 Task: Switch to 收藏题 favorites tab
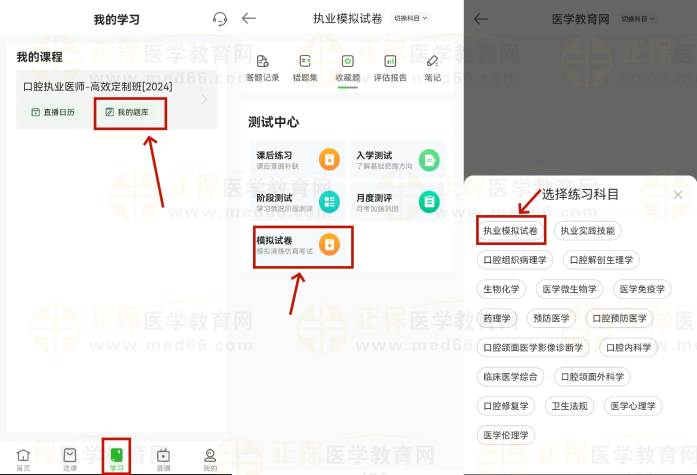[348, 67]
